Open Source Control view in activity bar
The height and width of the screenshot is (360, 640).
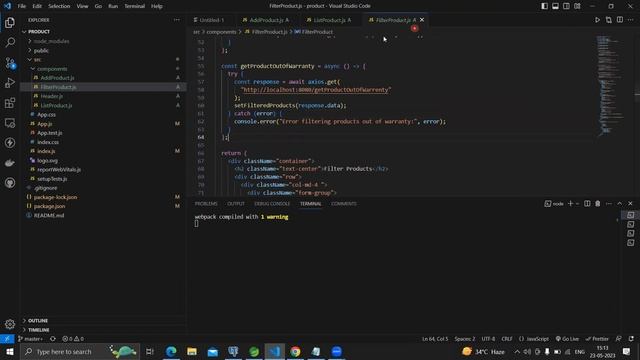10,63
